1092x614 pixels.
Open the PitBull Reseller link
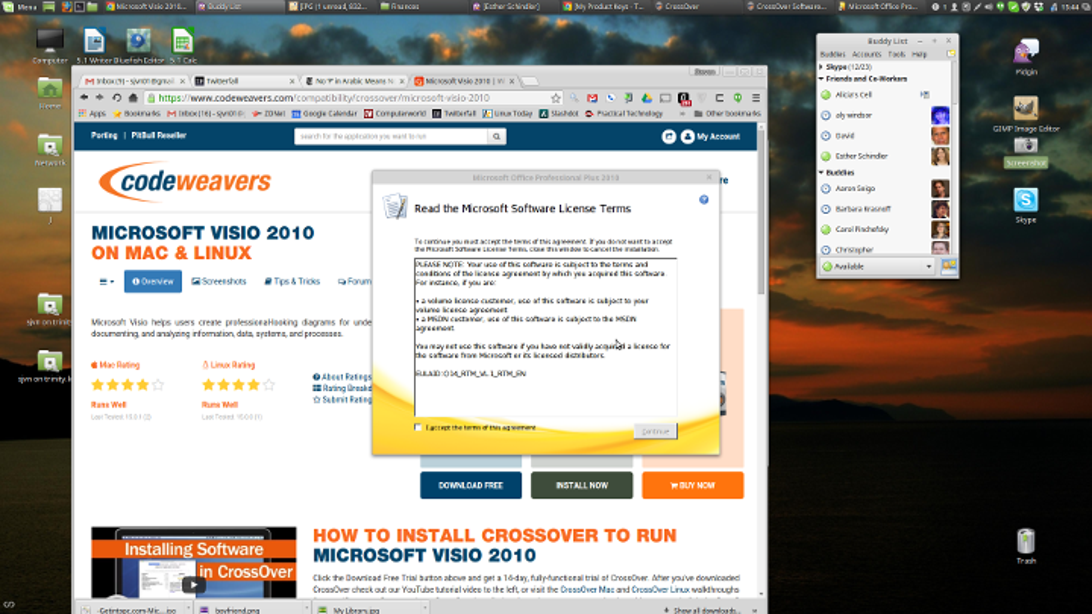[159, 136]
